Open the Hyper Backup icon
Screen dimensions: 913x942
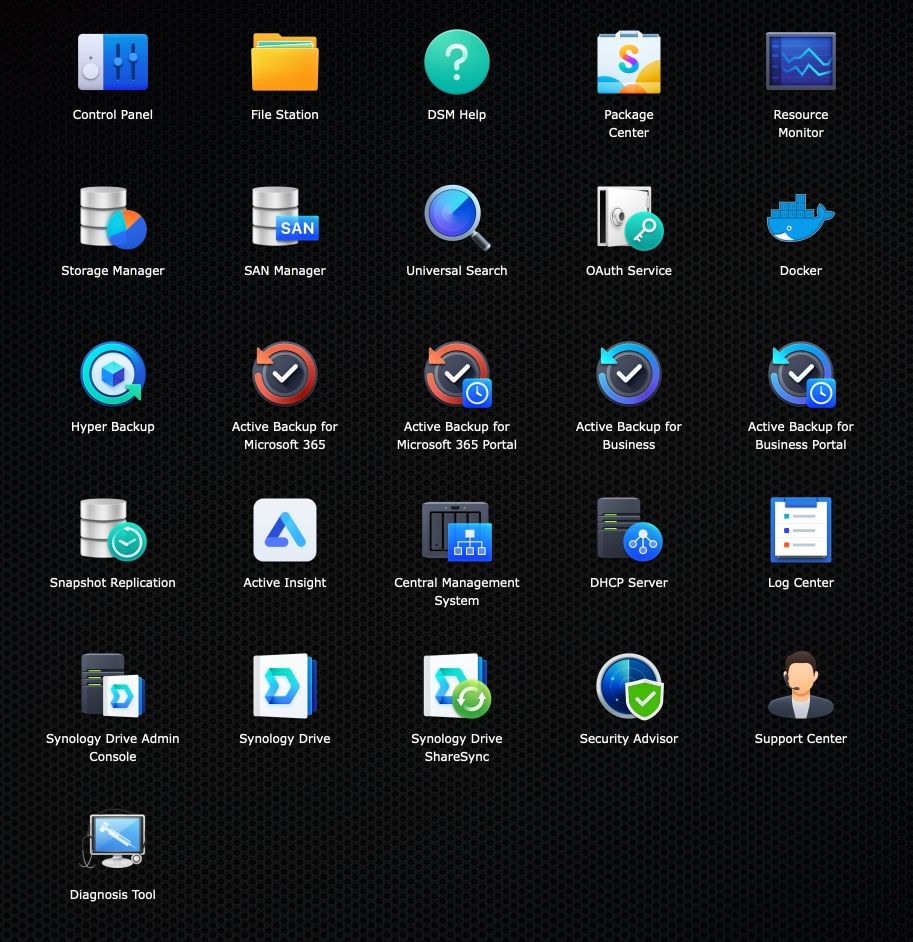[113, 374]
